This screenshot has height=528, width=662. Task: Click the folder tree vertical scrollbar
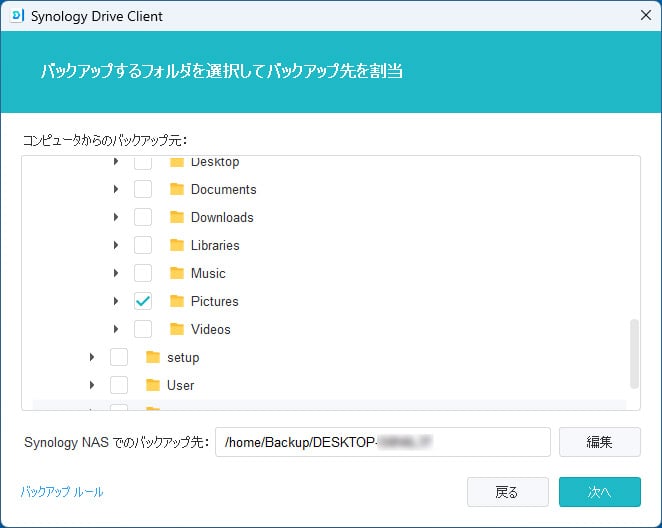(633, 353)
